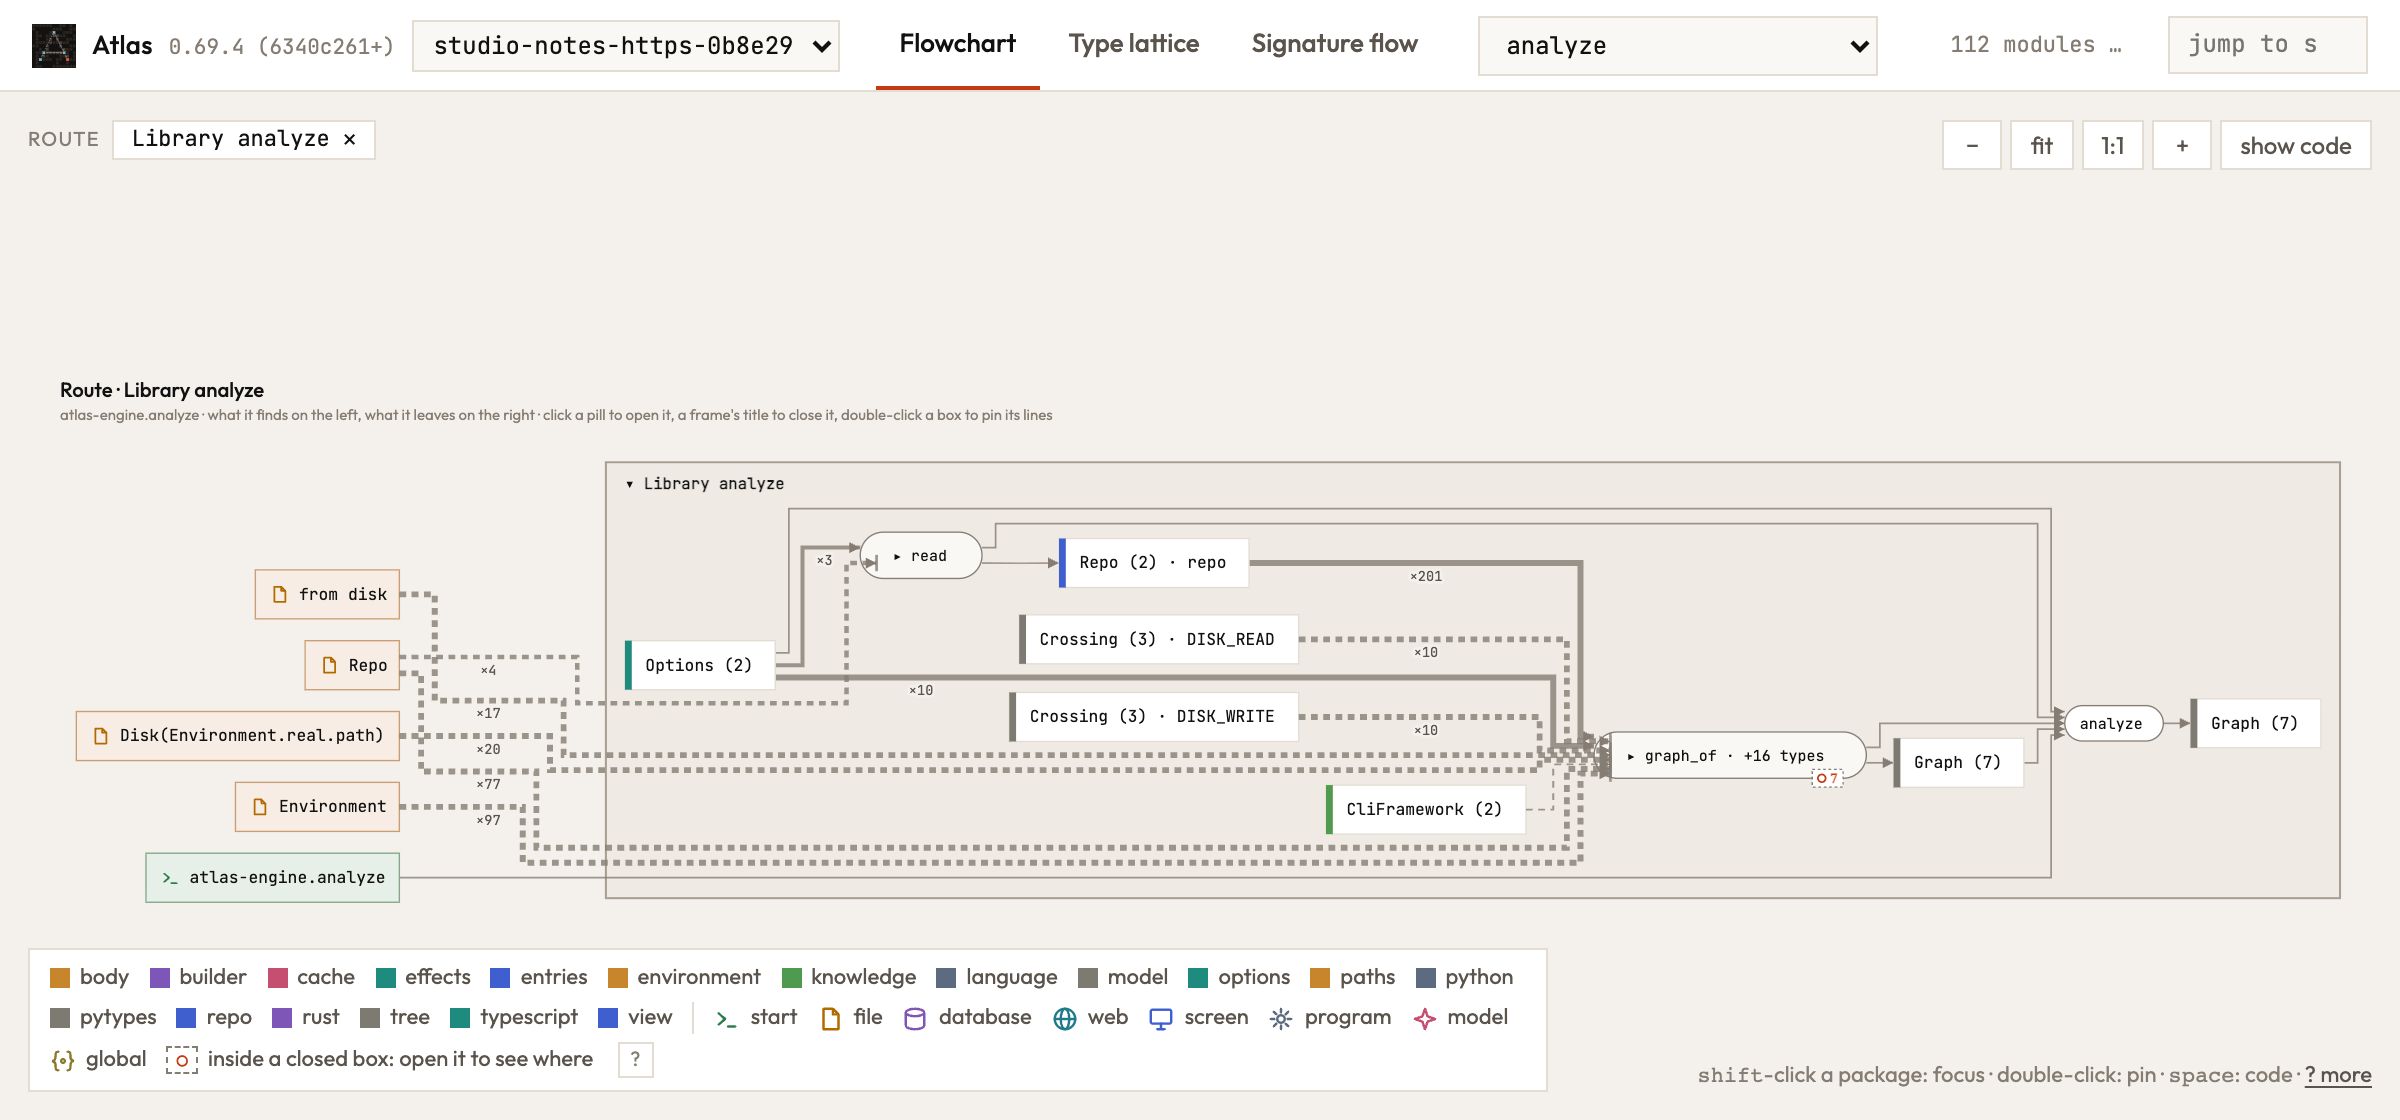Click the fit button
This screenshot has width=2400, height=1120.
coord(2042,146)
